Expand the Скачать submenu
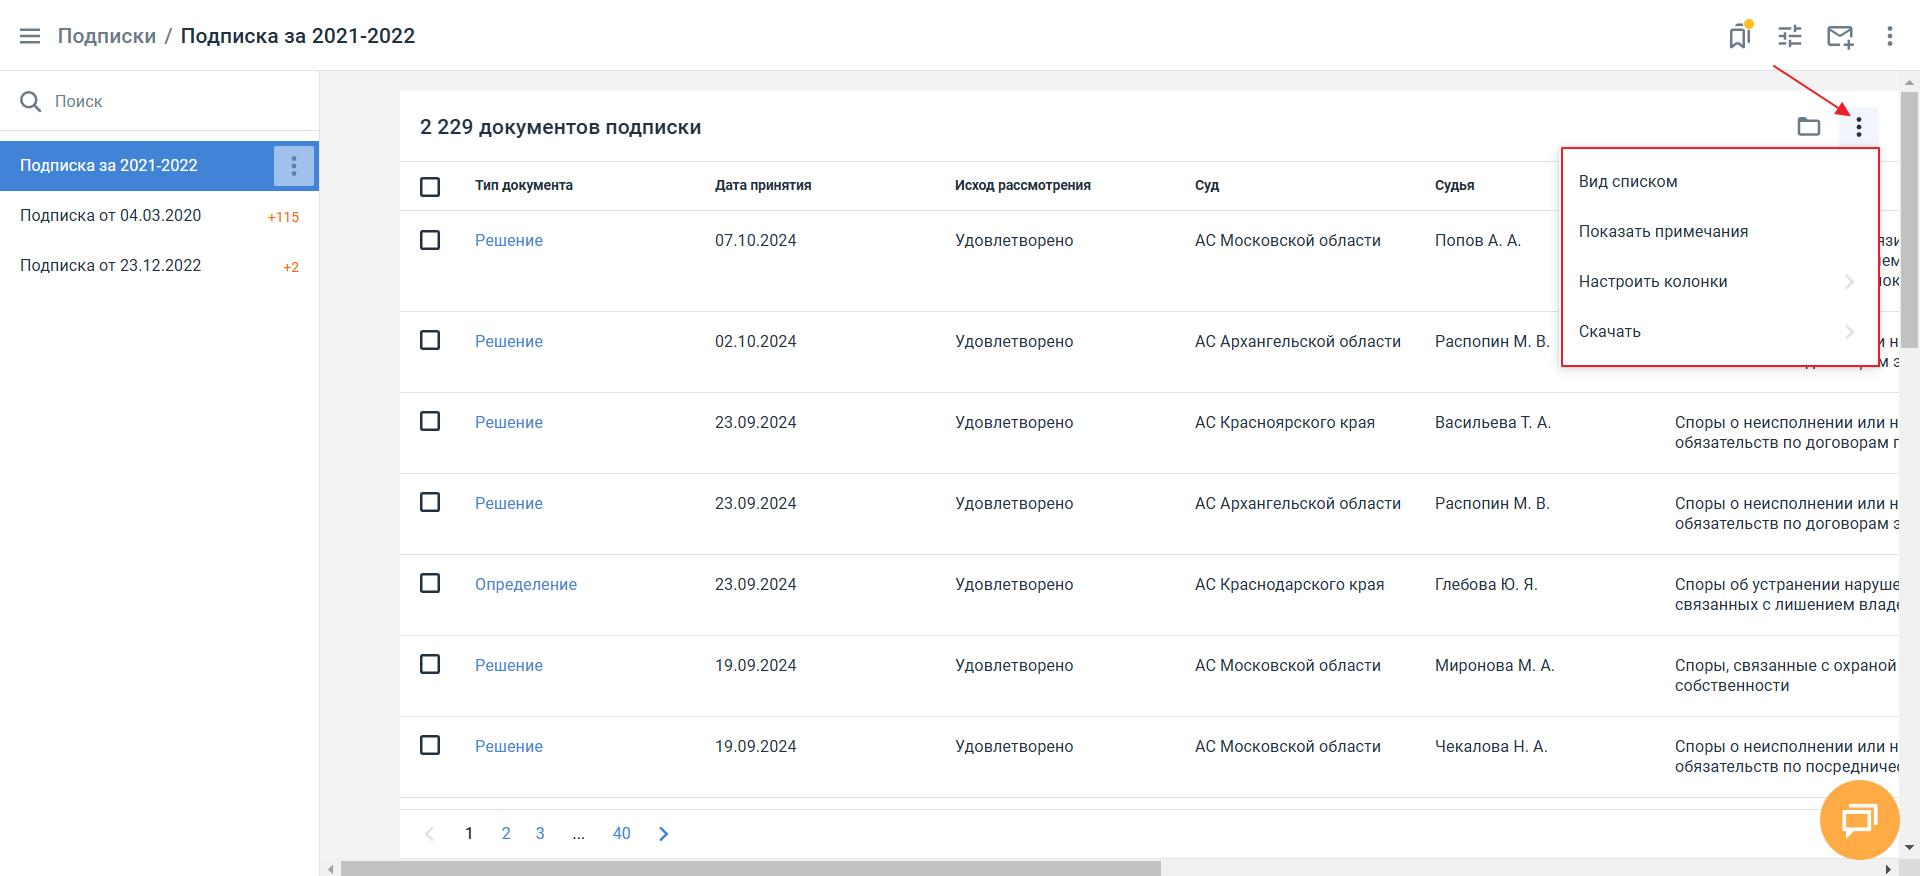 pos(1719,332)
